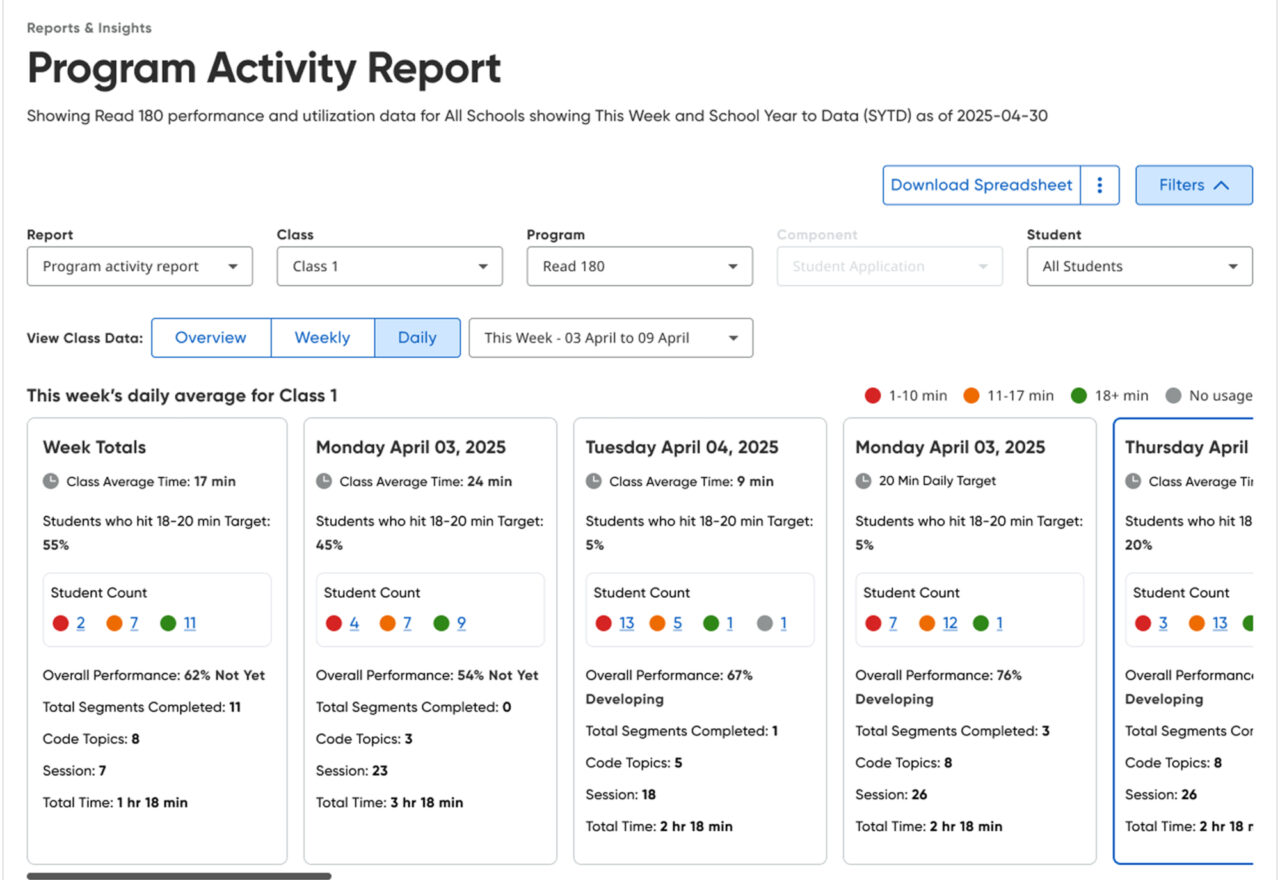Open the This Week date range dropdown
The height and width of the screenshot is (880, 1280).
tap(611, 338)
